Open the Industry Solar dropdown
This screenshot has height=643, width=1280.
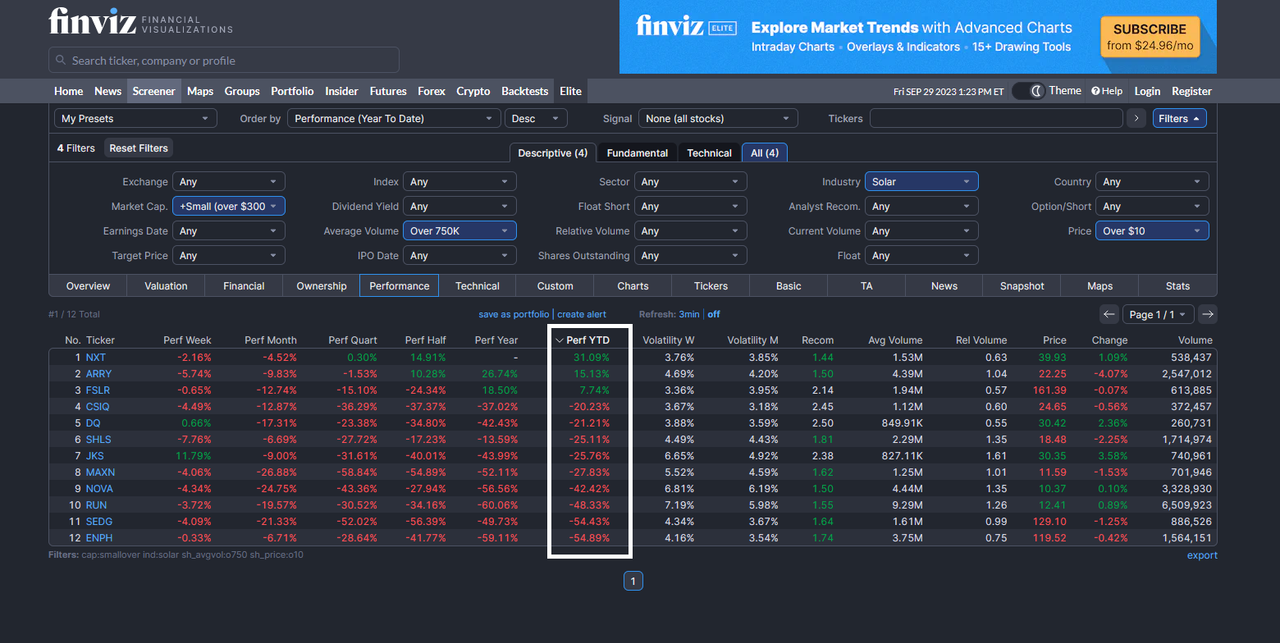(922, 182)
